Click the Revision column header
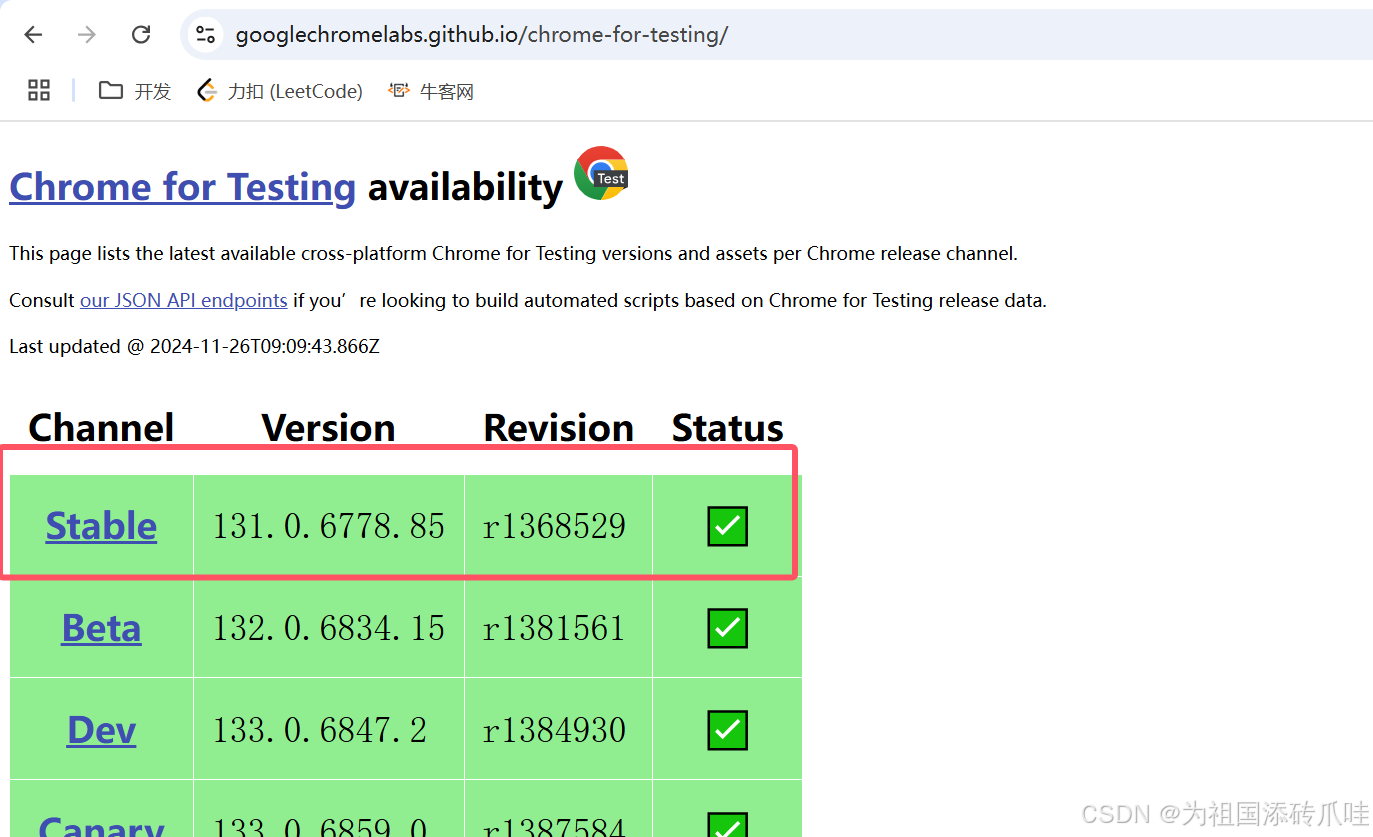 (558, 427)
